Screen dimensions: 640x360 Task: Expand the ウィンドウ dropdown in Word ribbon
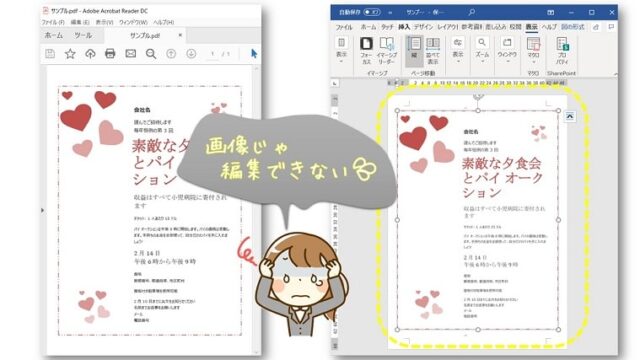click(507, 51)
